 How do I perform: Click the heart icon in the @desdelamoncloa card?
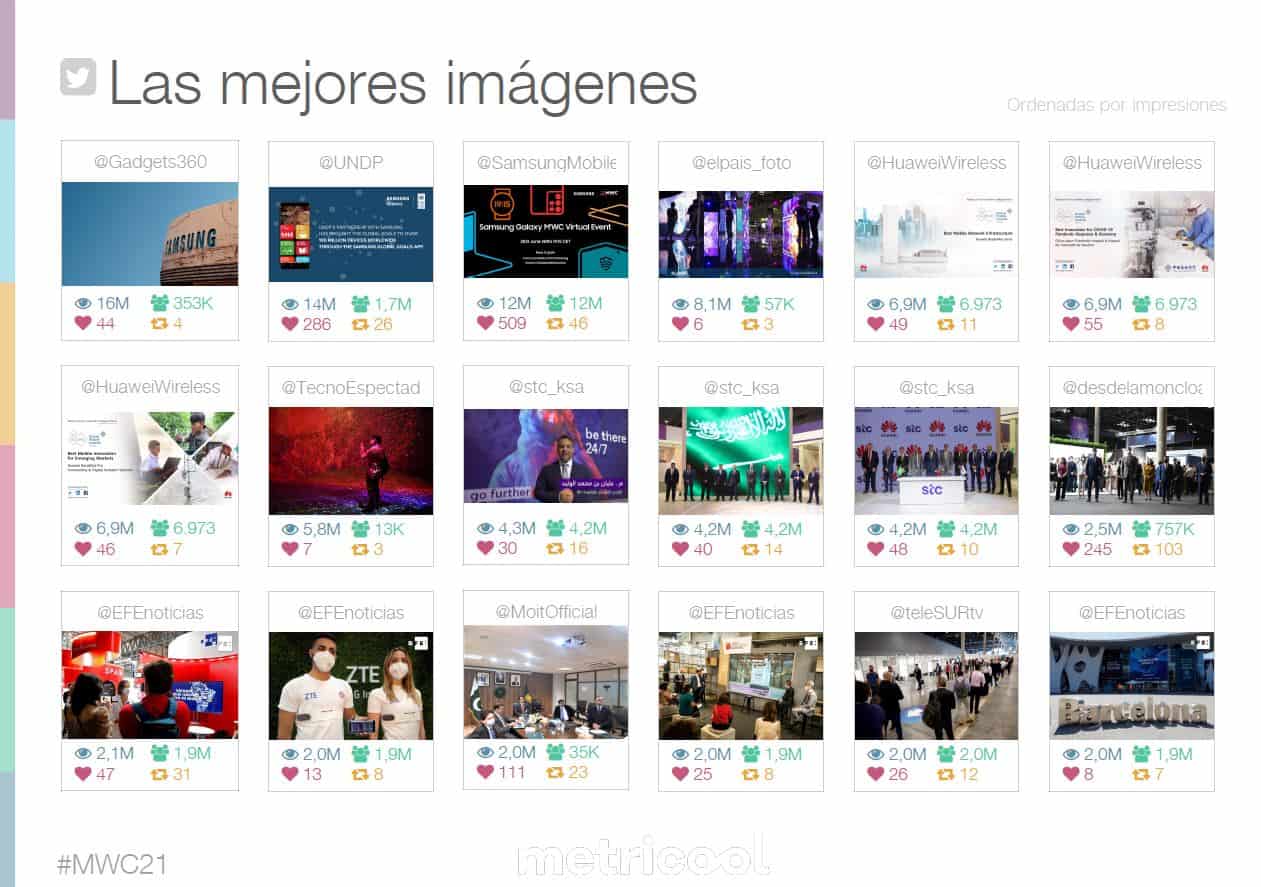(1071, 548)
